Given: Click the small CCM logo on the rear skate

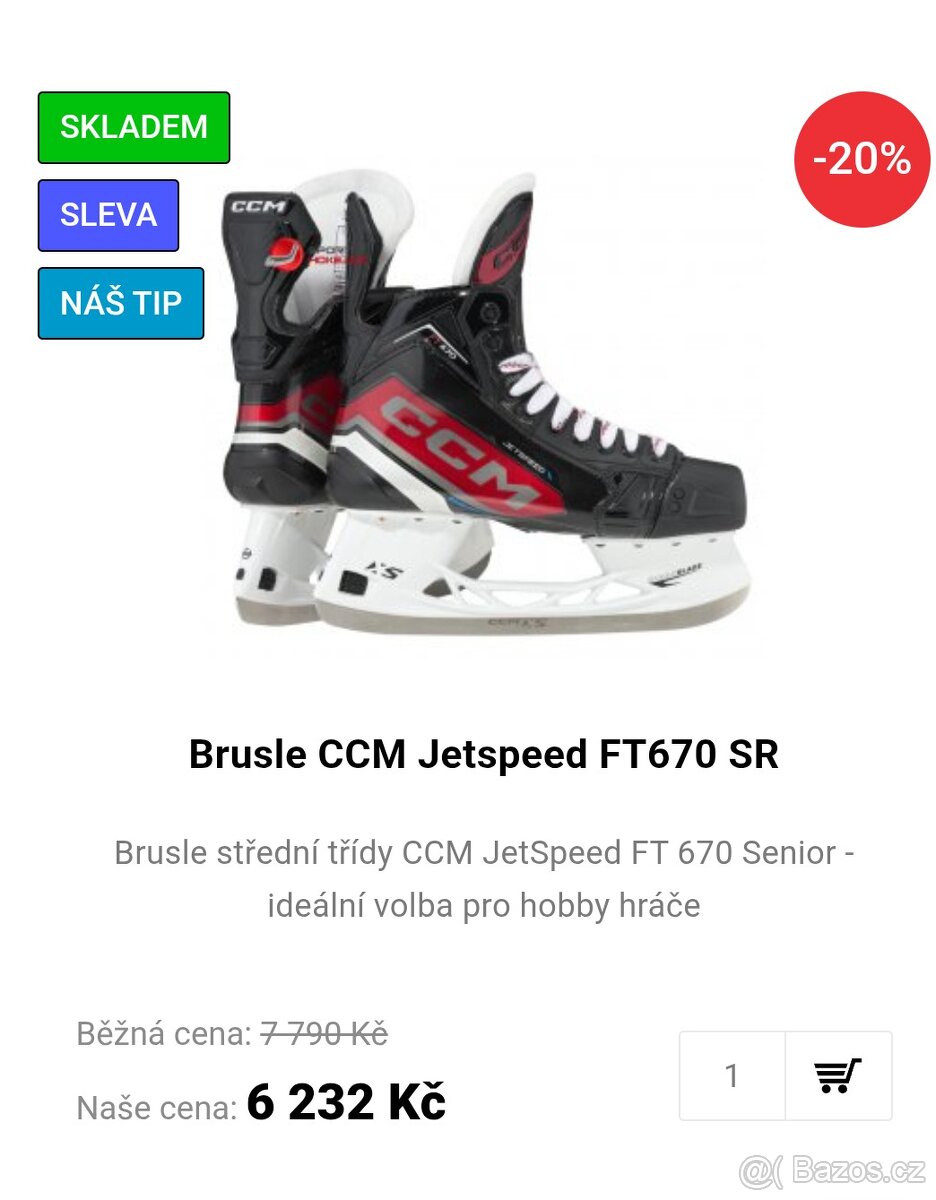Looking at the screenshot, I should 258,207.
